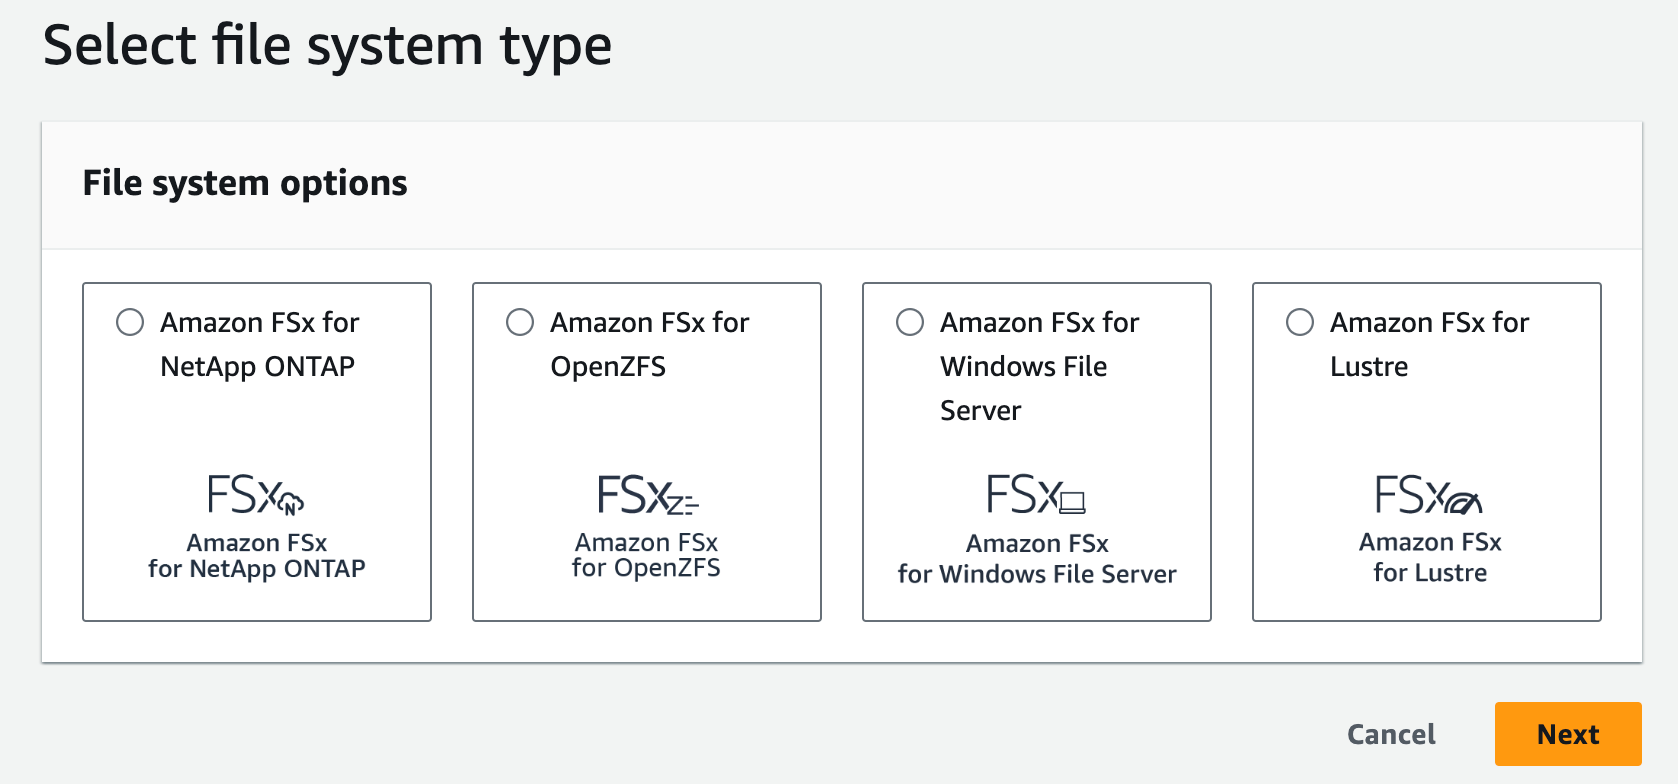Image resolution: width=1678 pixels, height=784 pixels.
Task: Click the Amazon FSx for Windows File Server logo icon
Action: coord(1036,497)
